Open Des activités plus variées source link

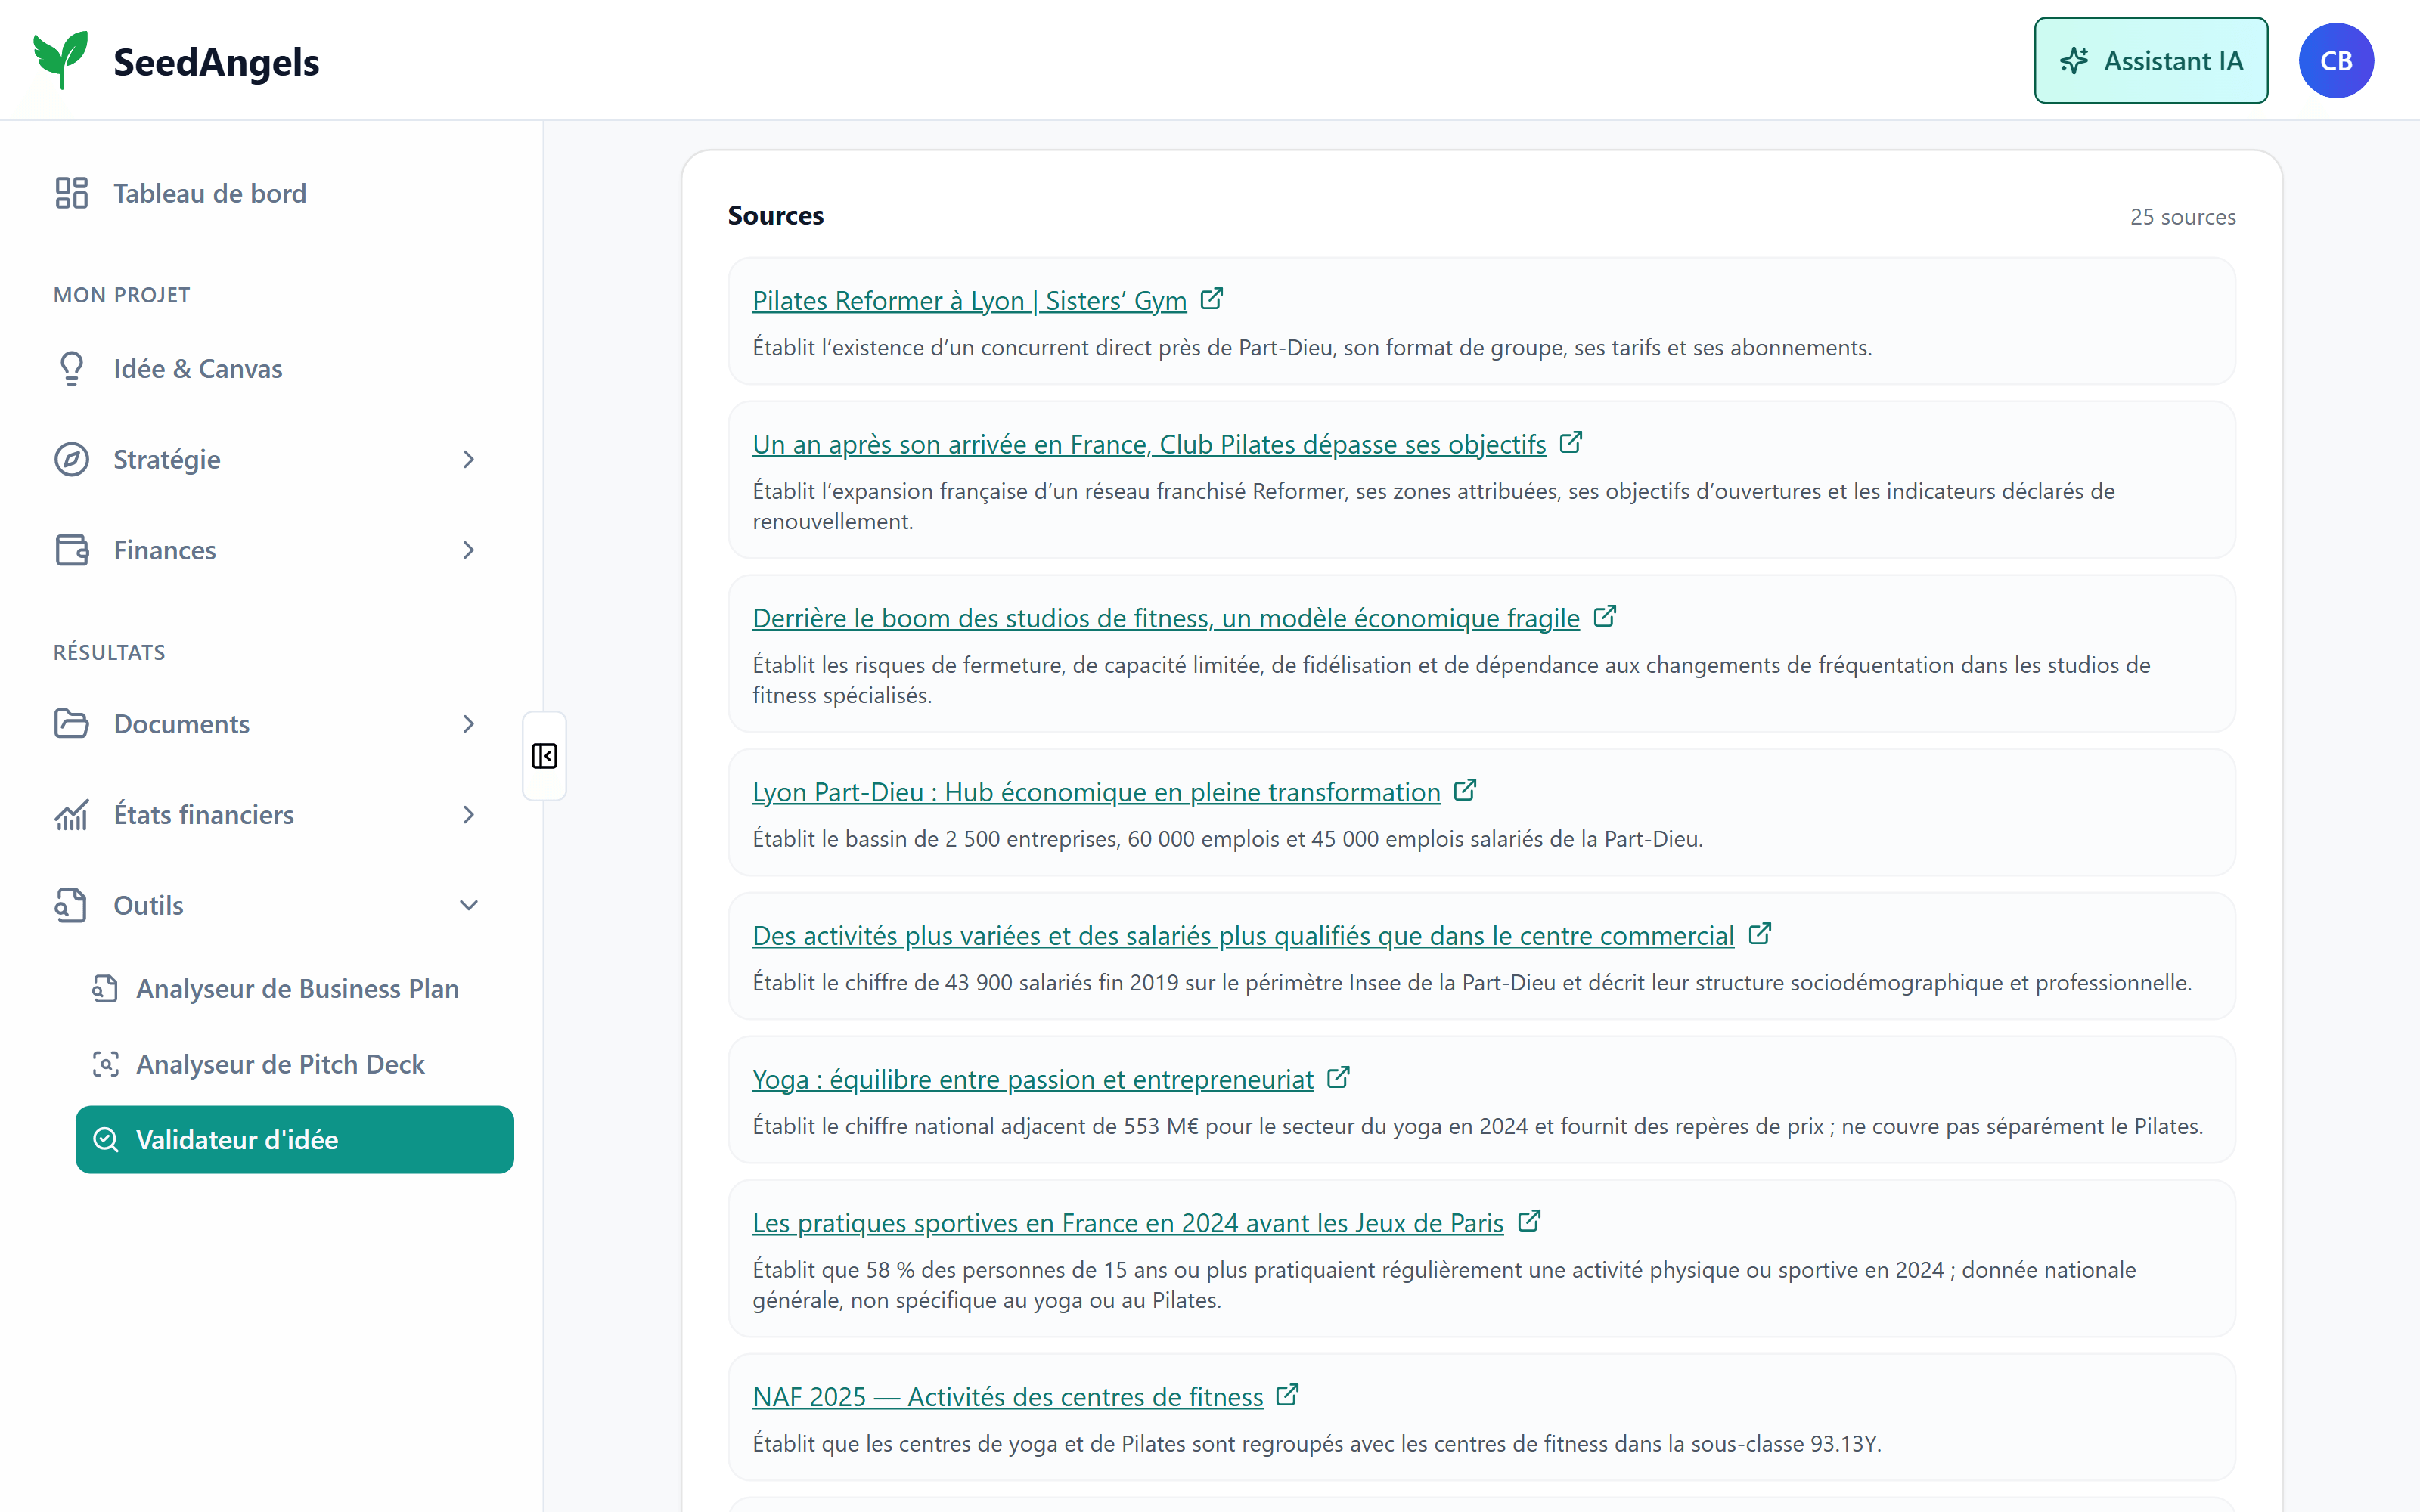(x=1243, y=936)
